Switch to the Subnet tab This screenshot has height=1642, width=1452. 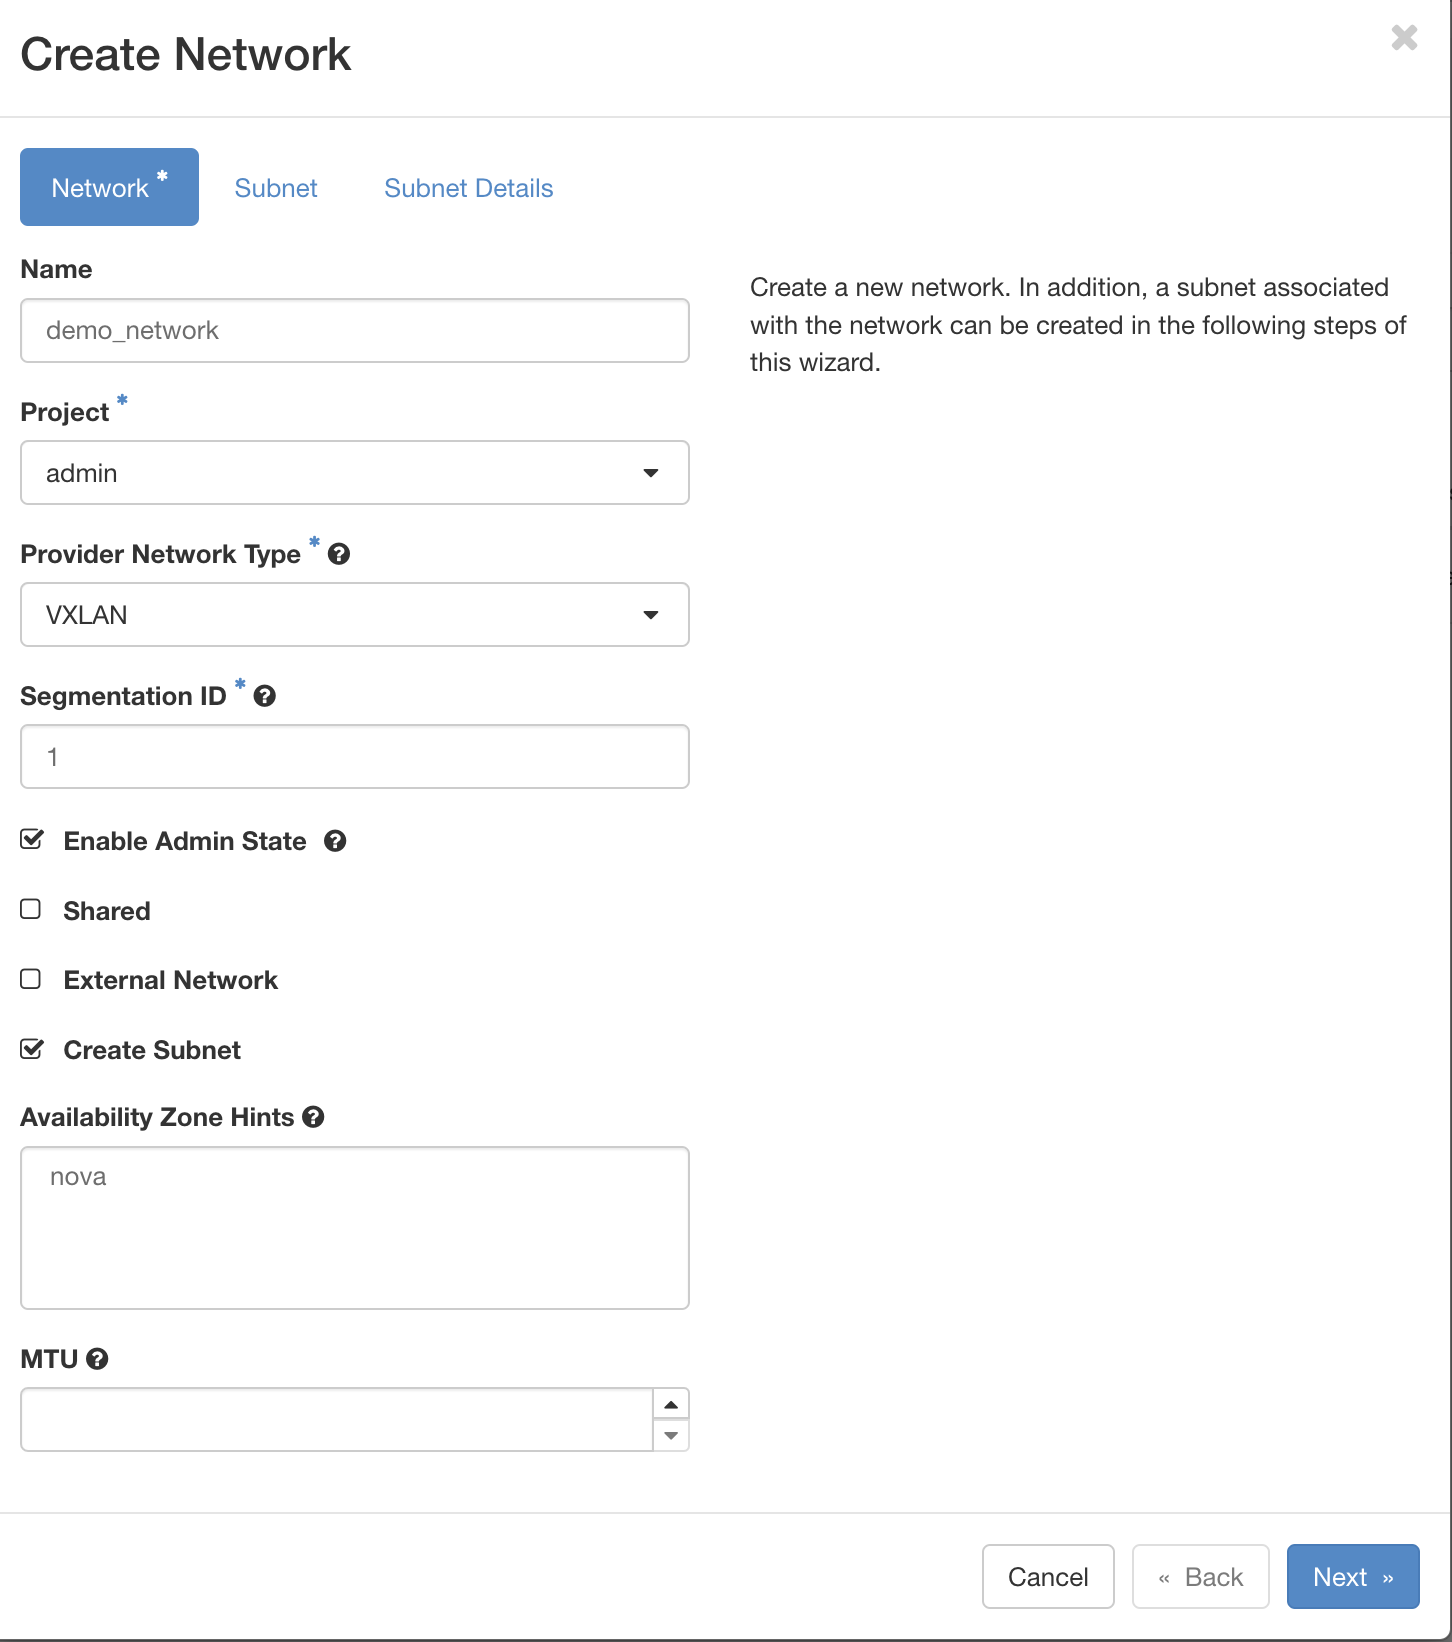pos(276,188)
